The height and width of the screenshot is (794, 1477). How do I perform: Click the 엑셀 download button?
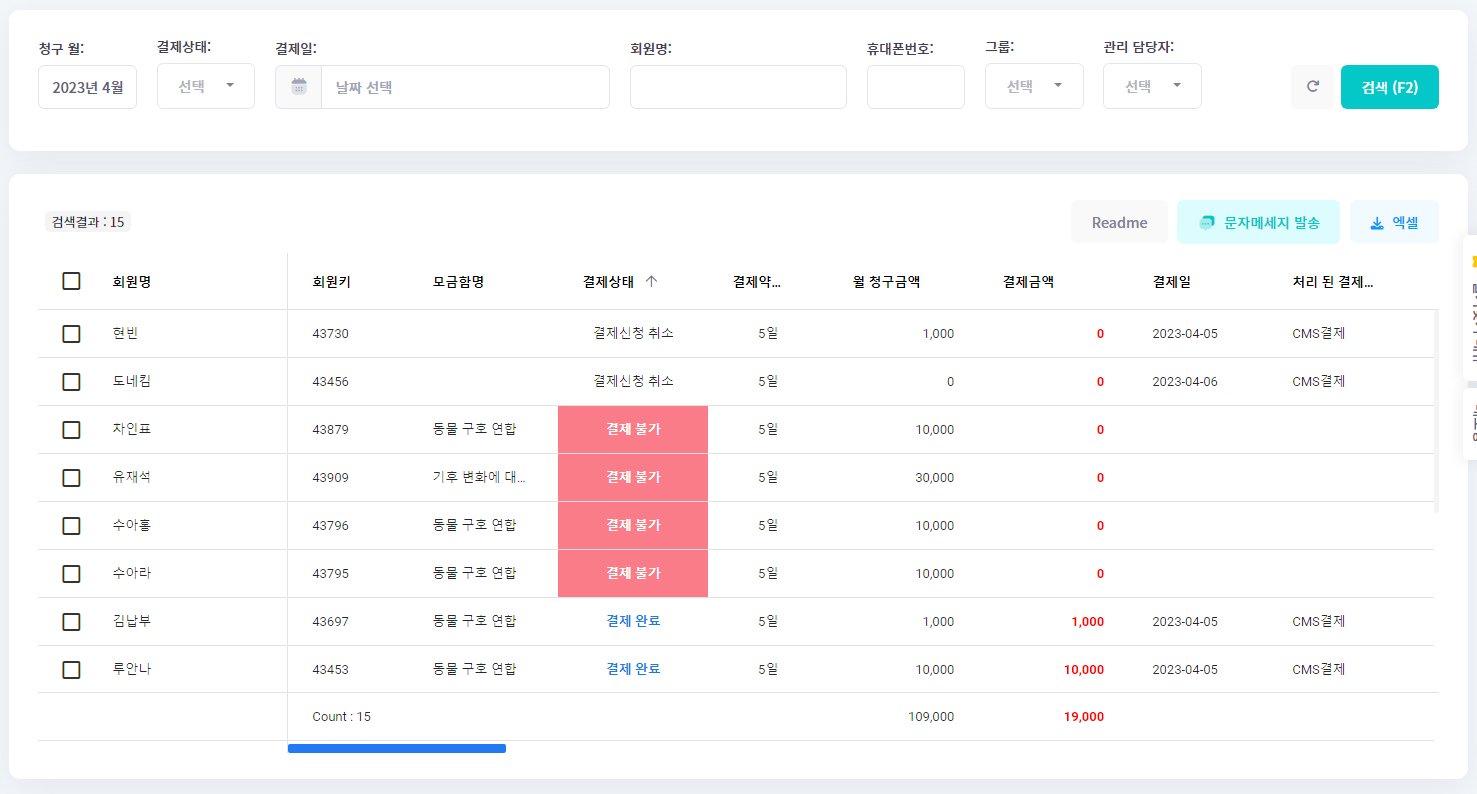(x=1394, y=222)
